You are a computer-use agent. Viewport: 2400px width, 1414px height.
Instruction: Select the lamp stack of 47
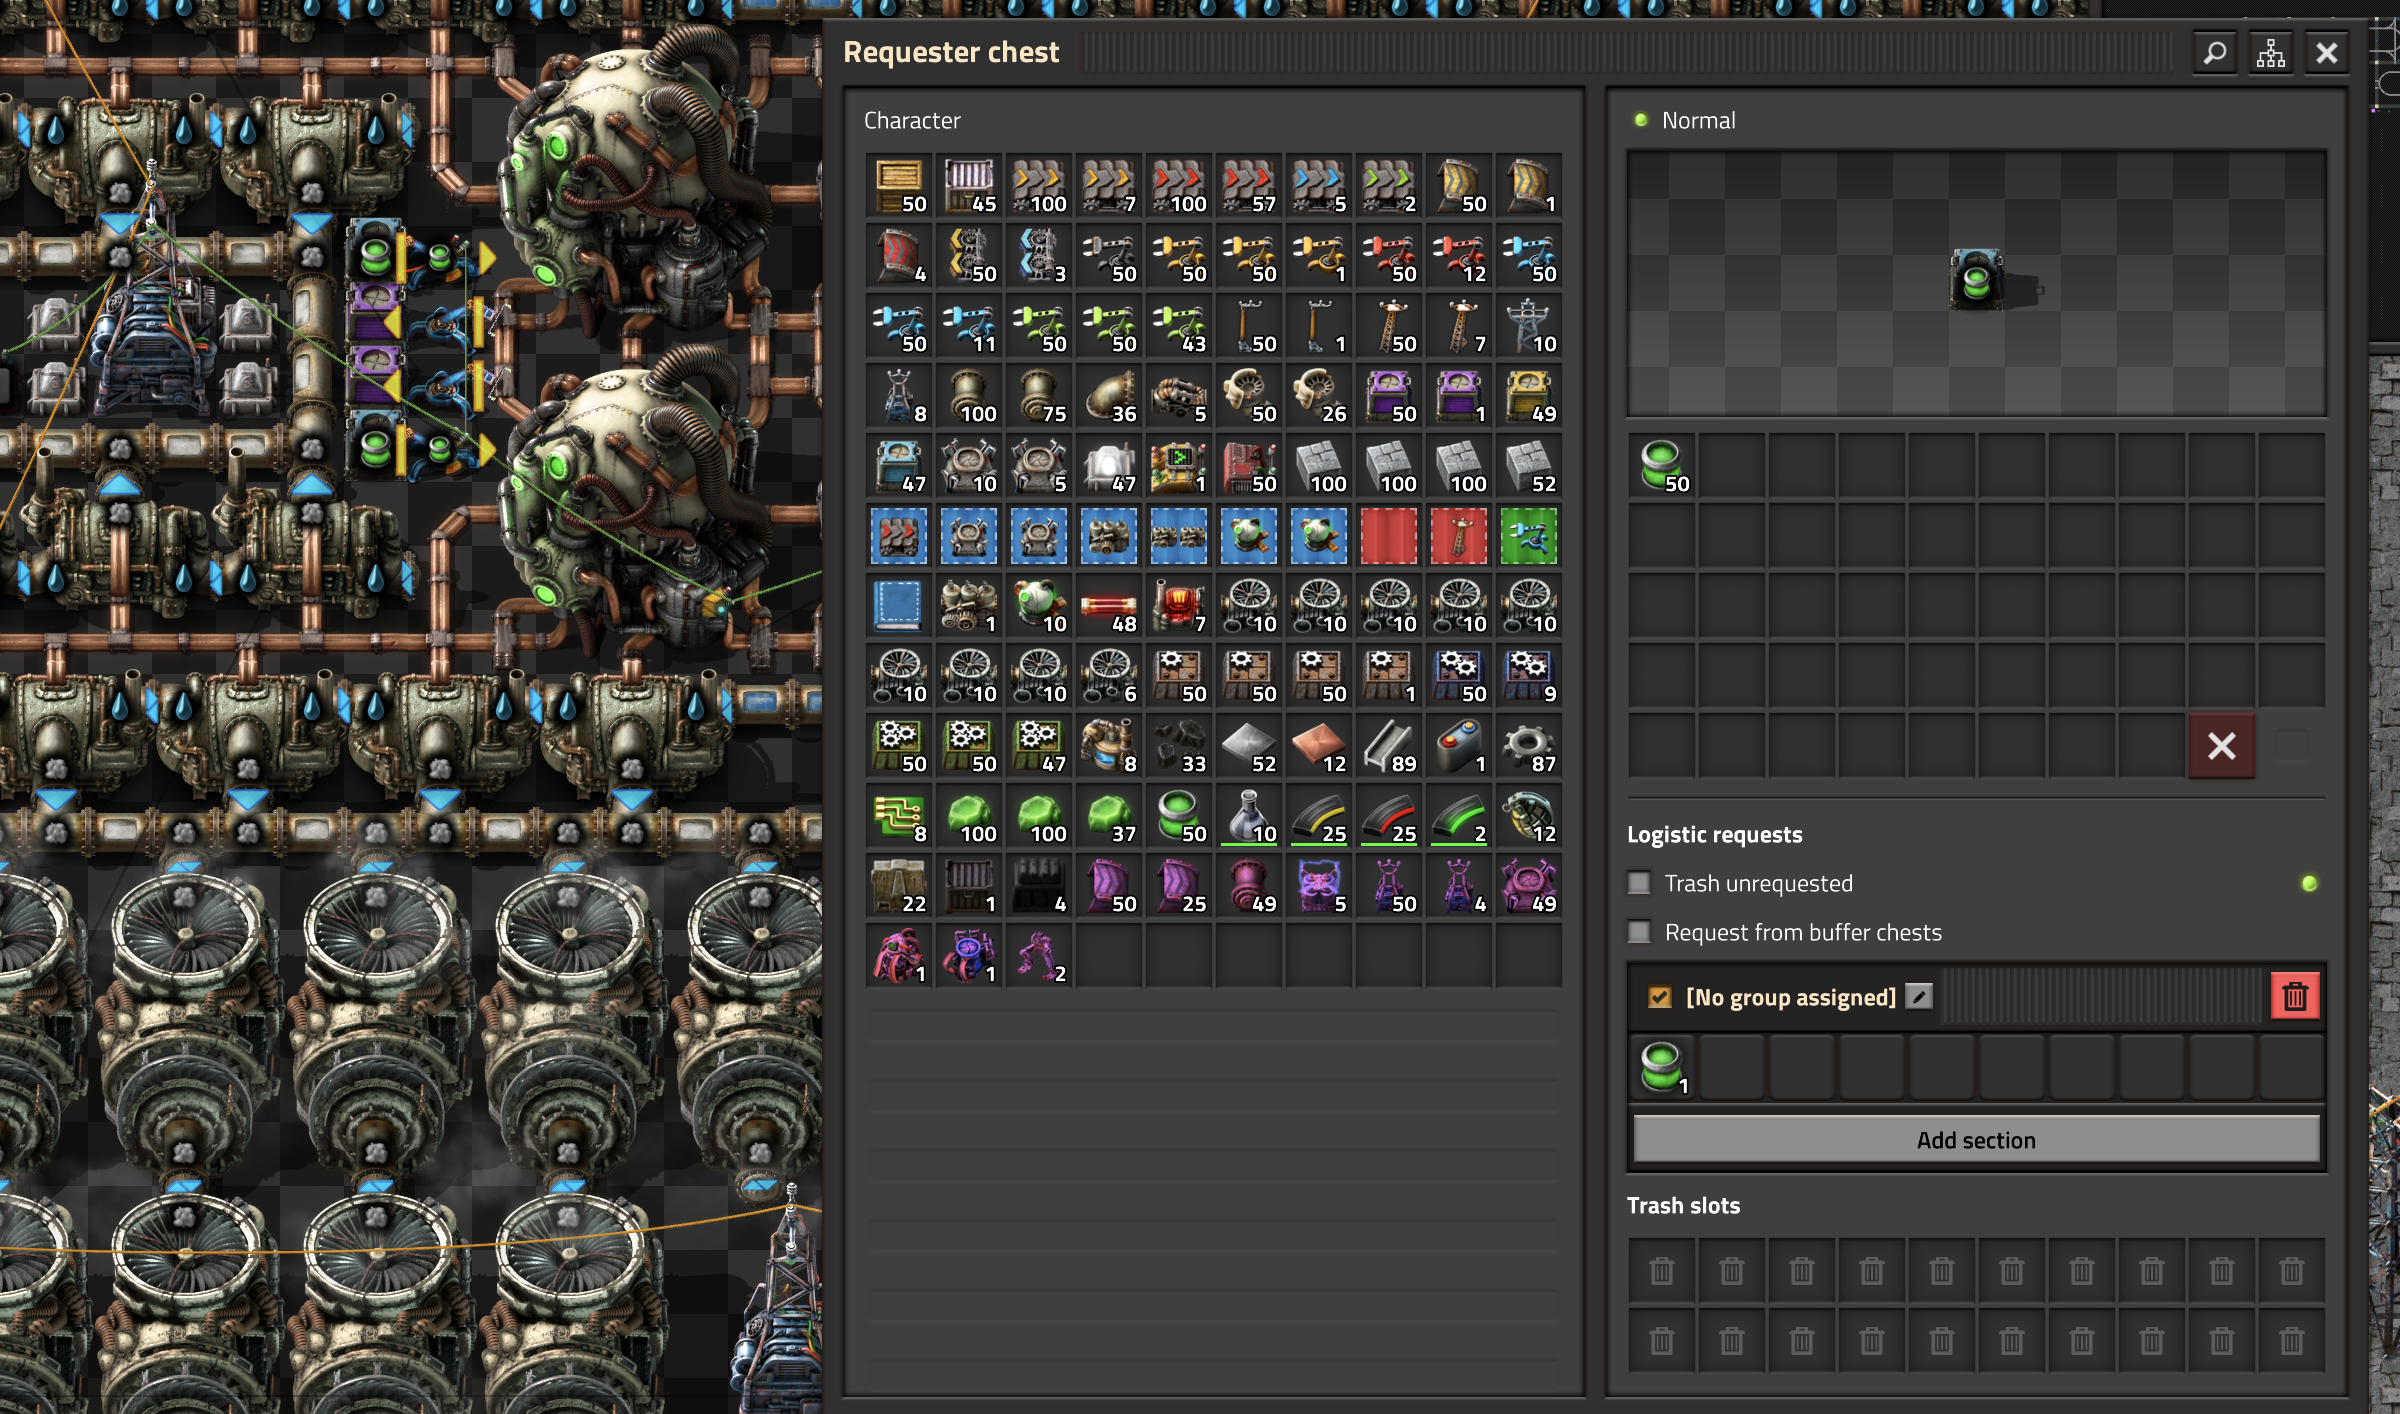[x=1109, y=466]
